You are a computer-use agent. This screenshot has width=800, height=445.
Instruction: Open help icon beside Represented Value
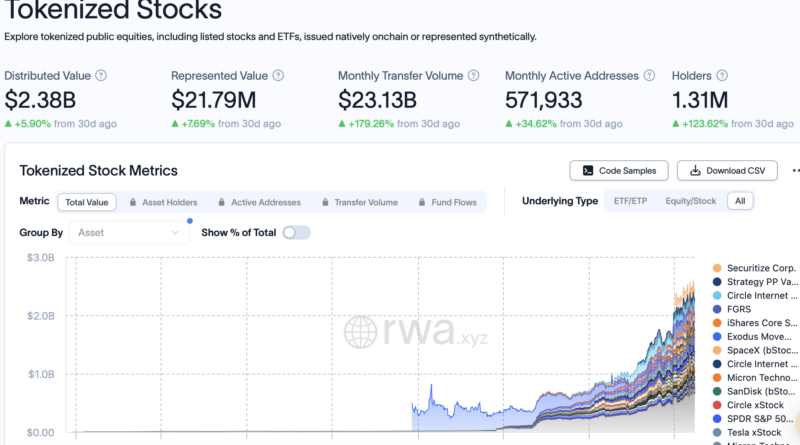[278, 76]
